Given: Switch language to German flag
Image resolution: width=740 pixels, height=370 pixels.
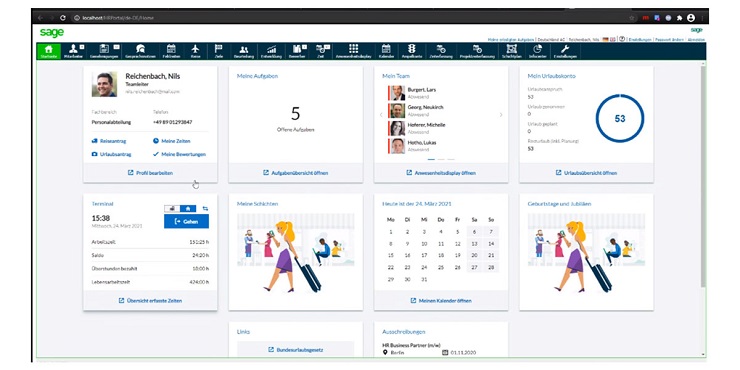Looking at the screenshot, I should 605,39.
